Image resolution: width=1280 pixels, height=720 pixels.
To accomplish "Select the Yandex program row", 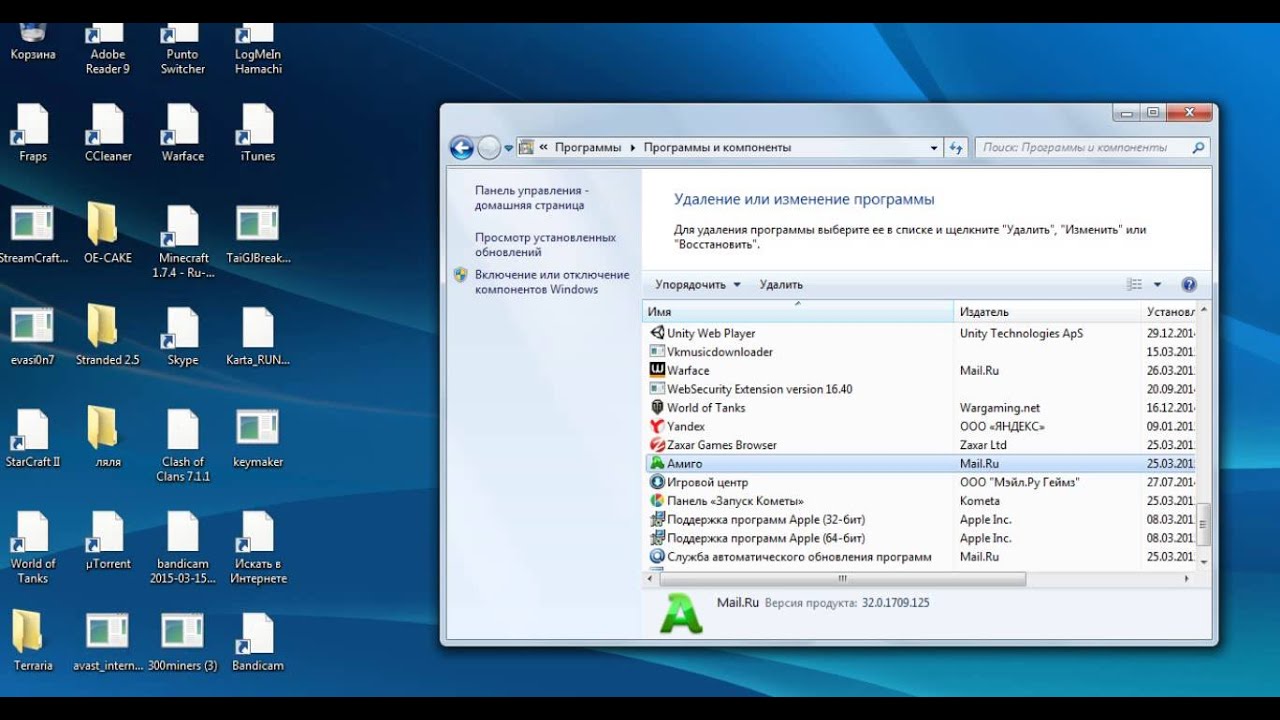I will [x=919, y=426].
